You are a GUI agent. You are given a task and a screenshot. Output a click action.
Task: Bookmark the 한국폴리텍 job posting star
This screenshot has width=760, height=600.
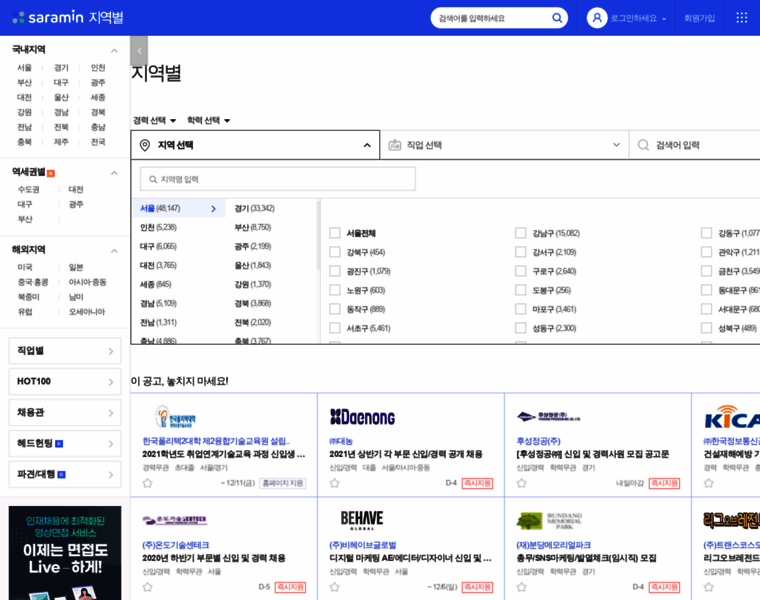[148, 483]
